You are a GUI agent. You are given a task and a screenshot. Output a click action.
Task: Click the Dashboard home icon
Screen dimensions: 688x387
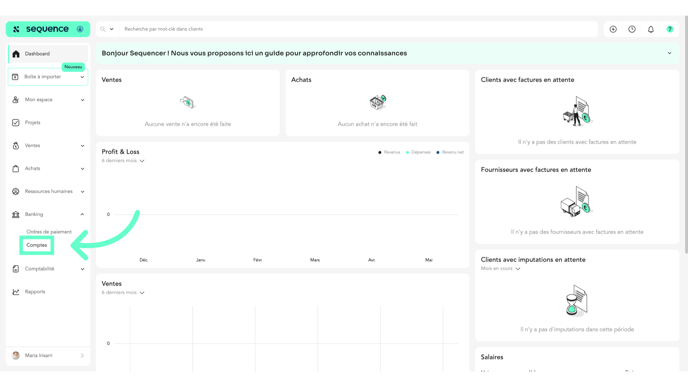tap(16, 54)
